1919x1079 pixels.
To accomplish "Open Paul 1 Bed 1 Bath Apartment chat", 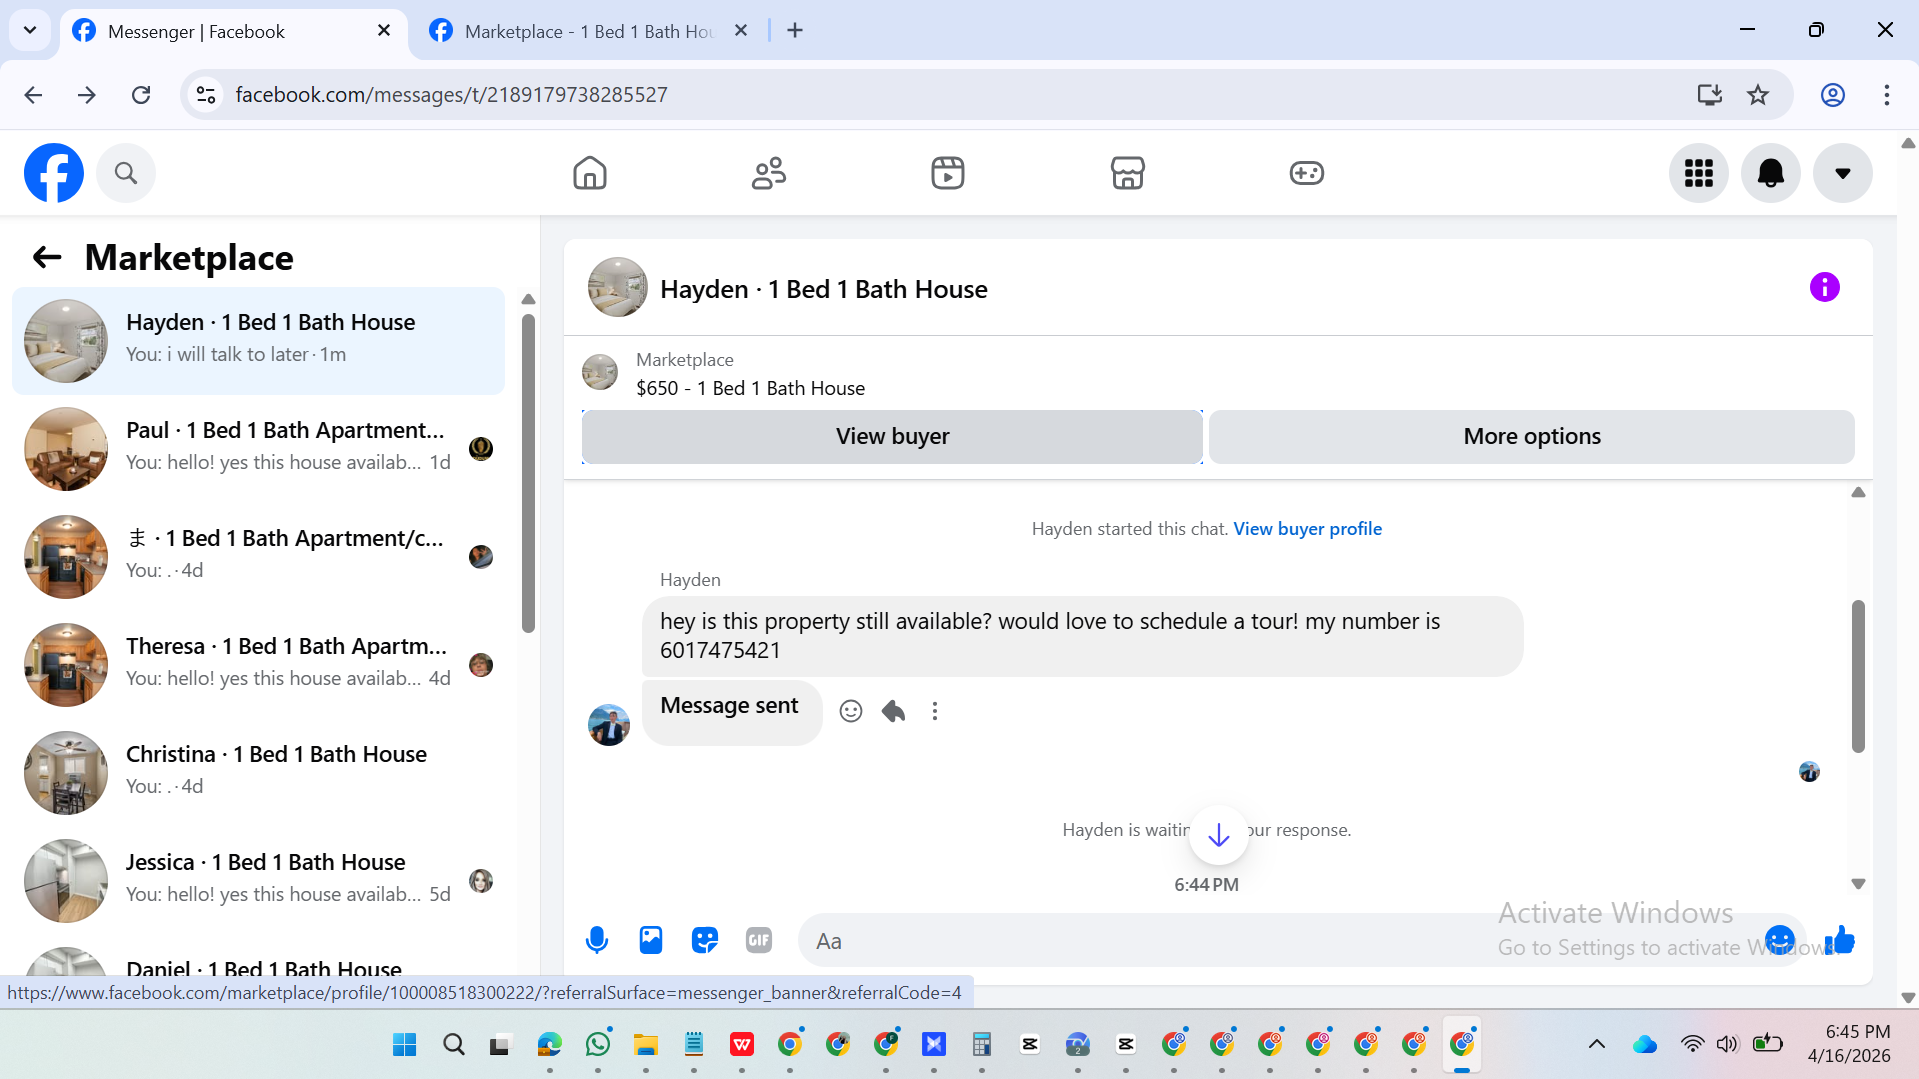I will [x=258, y=449].
